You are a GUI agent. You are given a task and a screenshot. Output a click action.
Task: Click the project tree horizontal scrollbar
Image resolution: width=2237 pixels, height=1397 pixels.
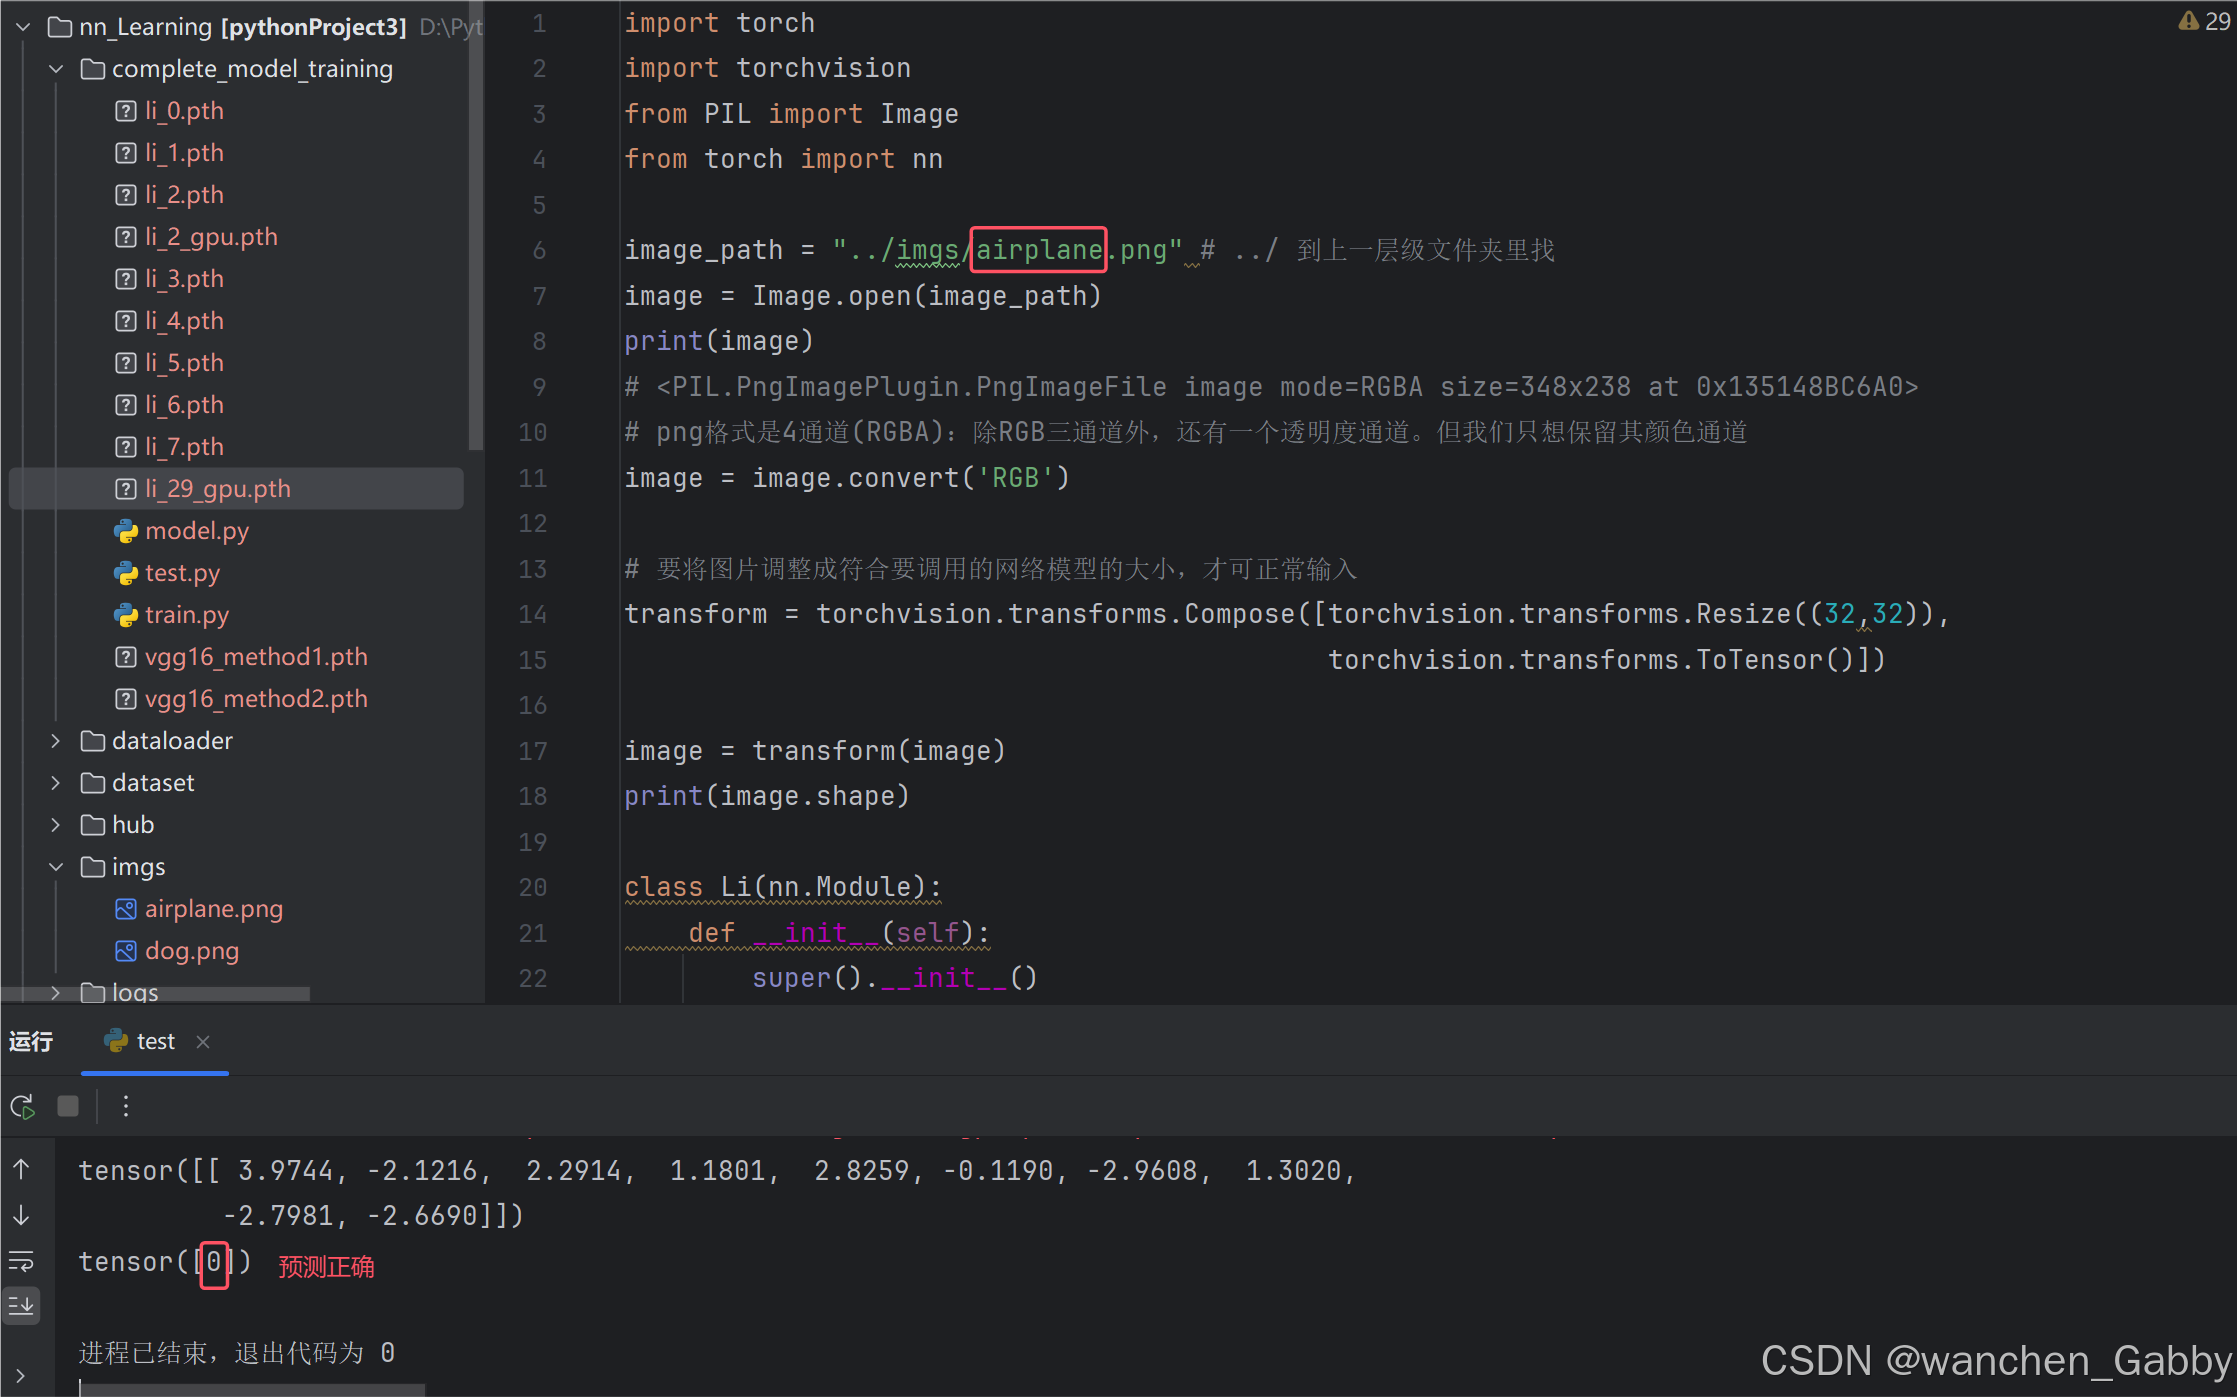point(155,994)
